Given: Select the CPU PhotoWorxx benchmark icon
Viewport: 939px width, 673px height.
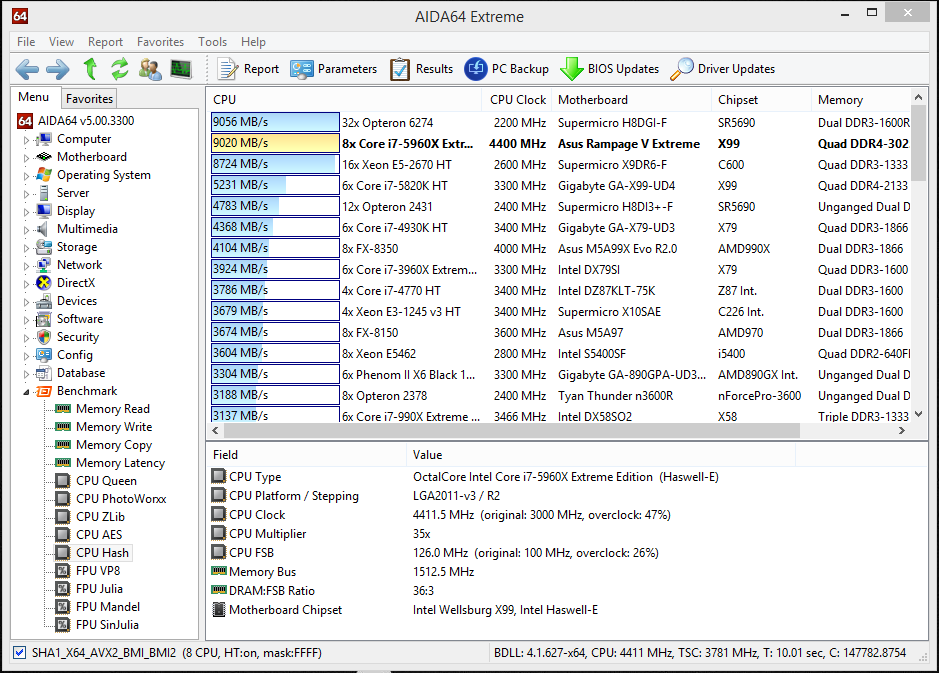Looking at the screenshot, I should coord(63,499).
